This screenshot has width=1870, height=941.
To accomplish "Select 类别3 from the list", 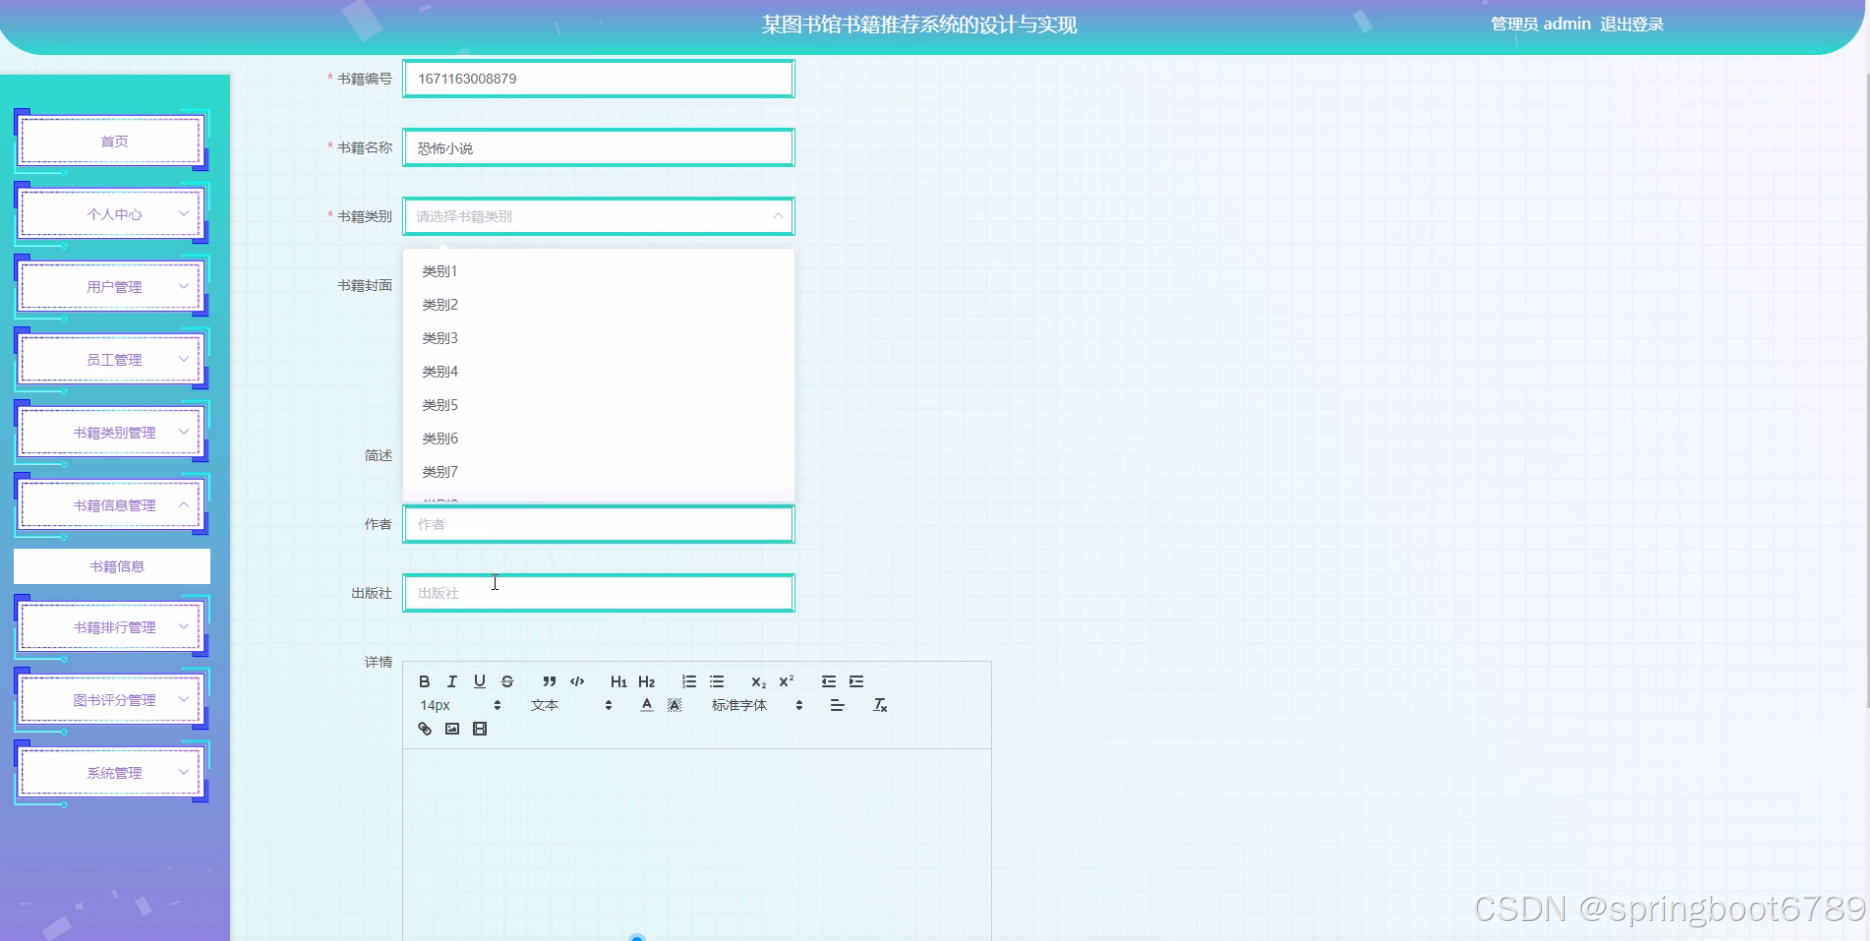I will [598, 338].
